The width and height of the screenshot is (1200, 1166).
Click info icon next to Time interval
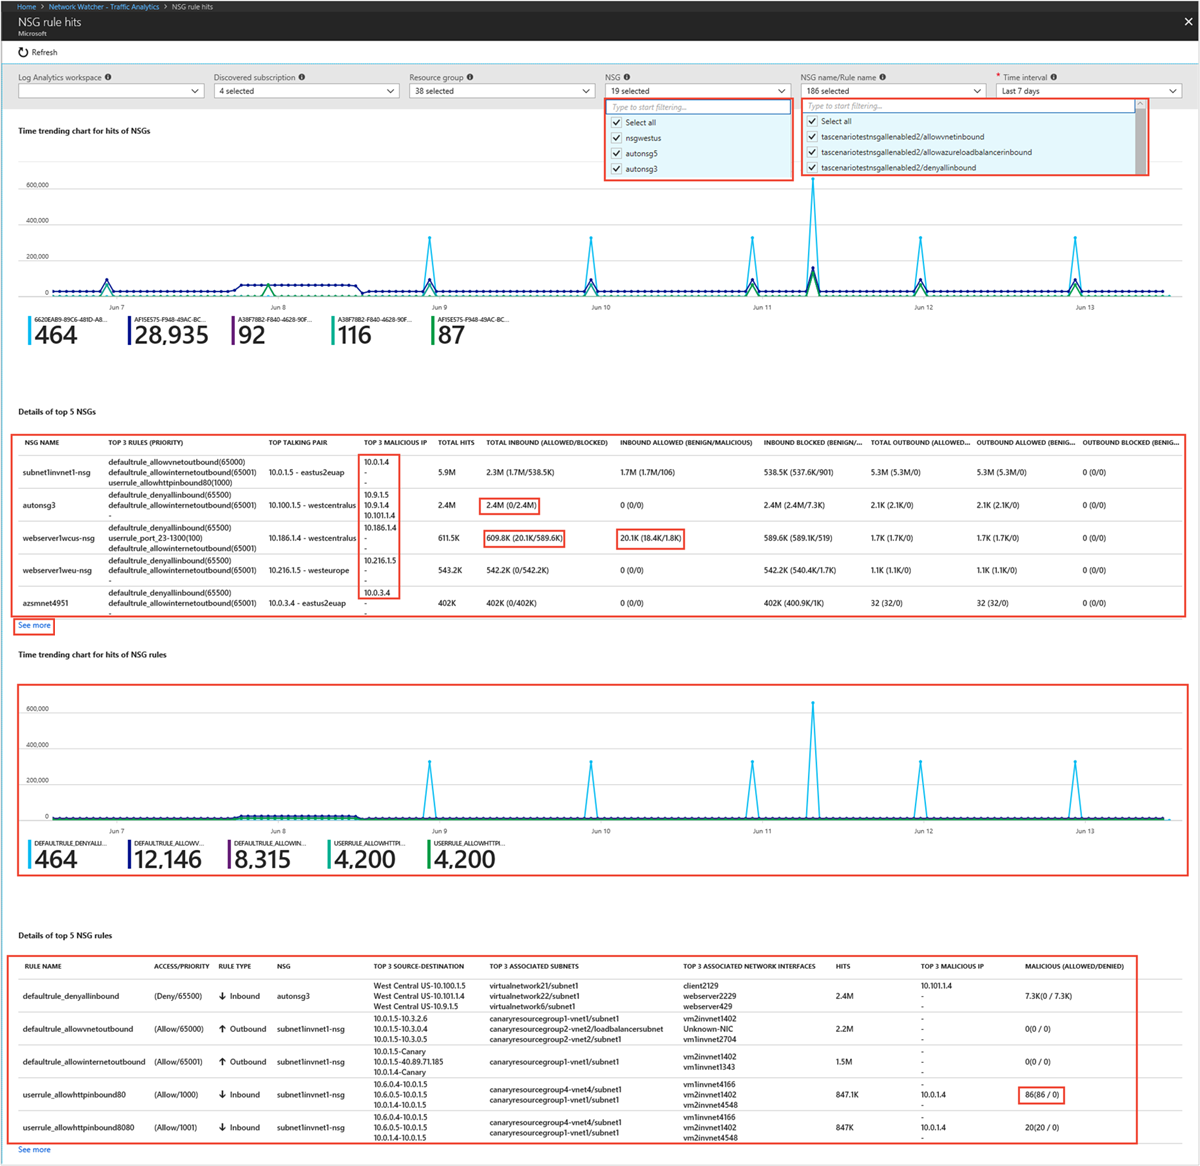[x=1054, y=77]
